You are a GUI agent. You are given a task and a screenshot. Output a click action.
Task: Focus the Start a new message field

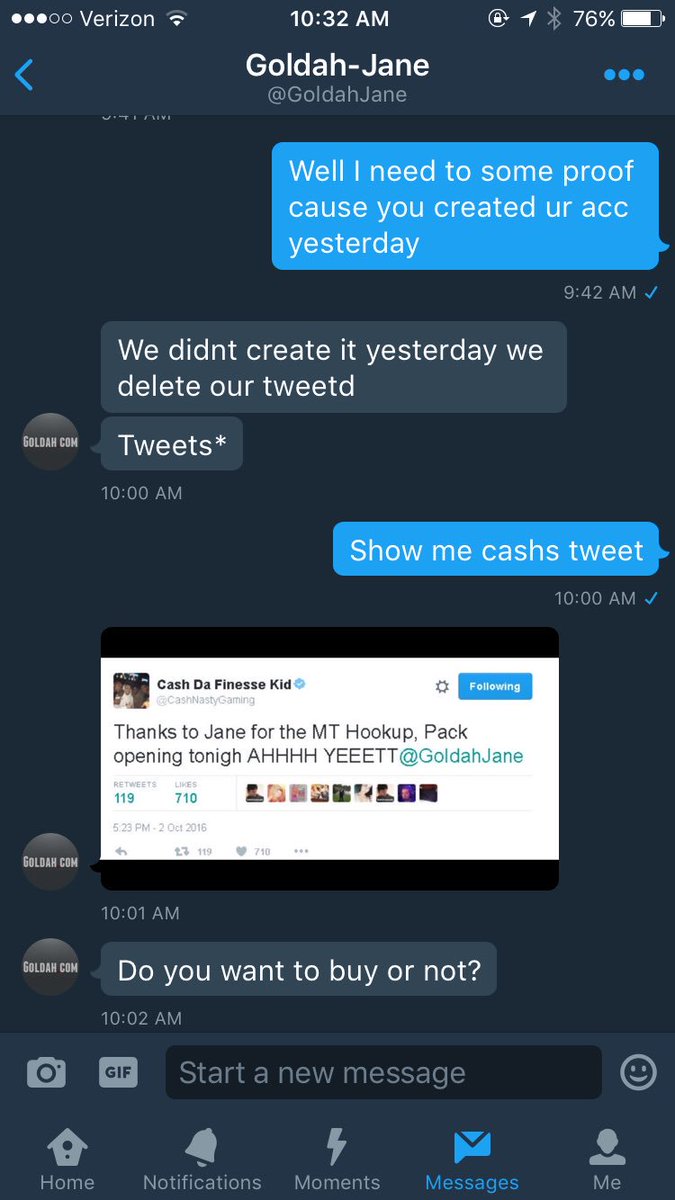(x=384, y=1073)
